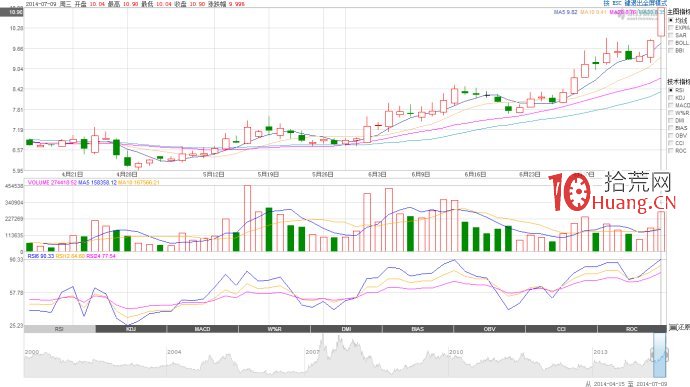Click the 5月19日 date label on the axis
Viewport: 690px width, 387px height.
click(x=268, y=175)
